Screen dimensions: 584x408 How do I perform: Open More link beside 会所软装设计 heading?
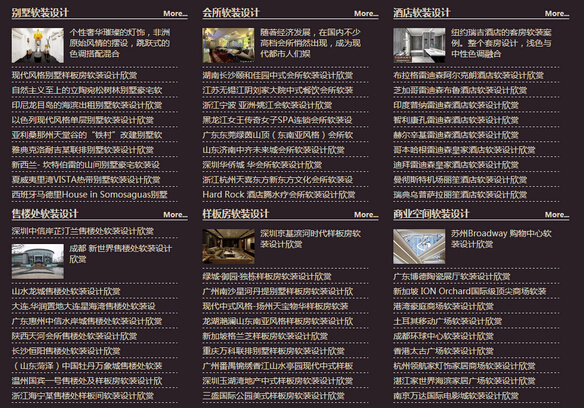point(366,13)
